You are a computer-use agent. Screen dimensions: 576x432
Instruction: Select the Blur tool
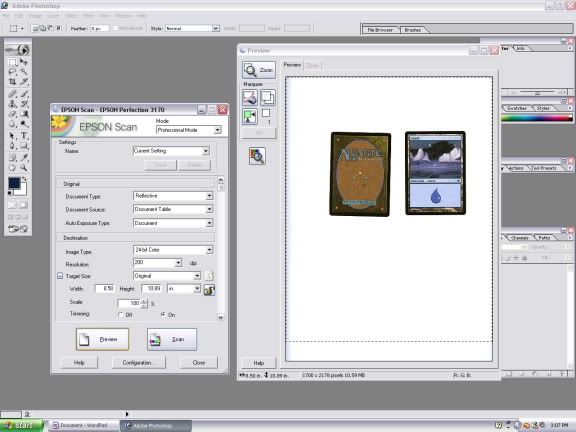pos(12,124)
